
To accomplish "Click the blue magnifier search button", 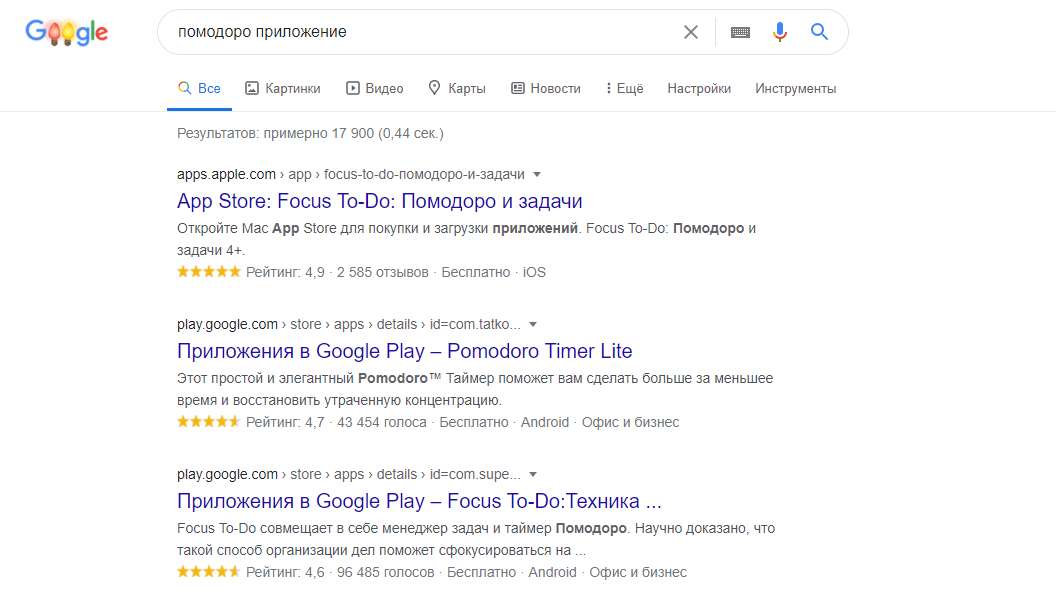I will click(x=819, y=31).
